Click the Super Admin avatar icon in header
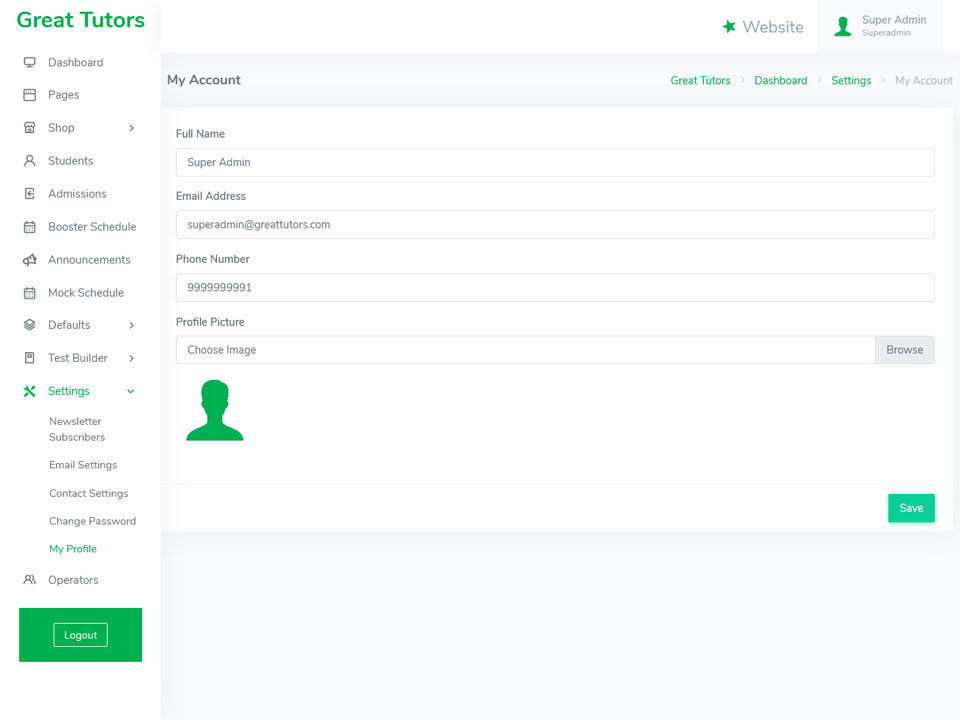 [x=843, y=26]
